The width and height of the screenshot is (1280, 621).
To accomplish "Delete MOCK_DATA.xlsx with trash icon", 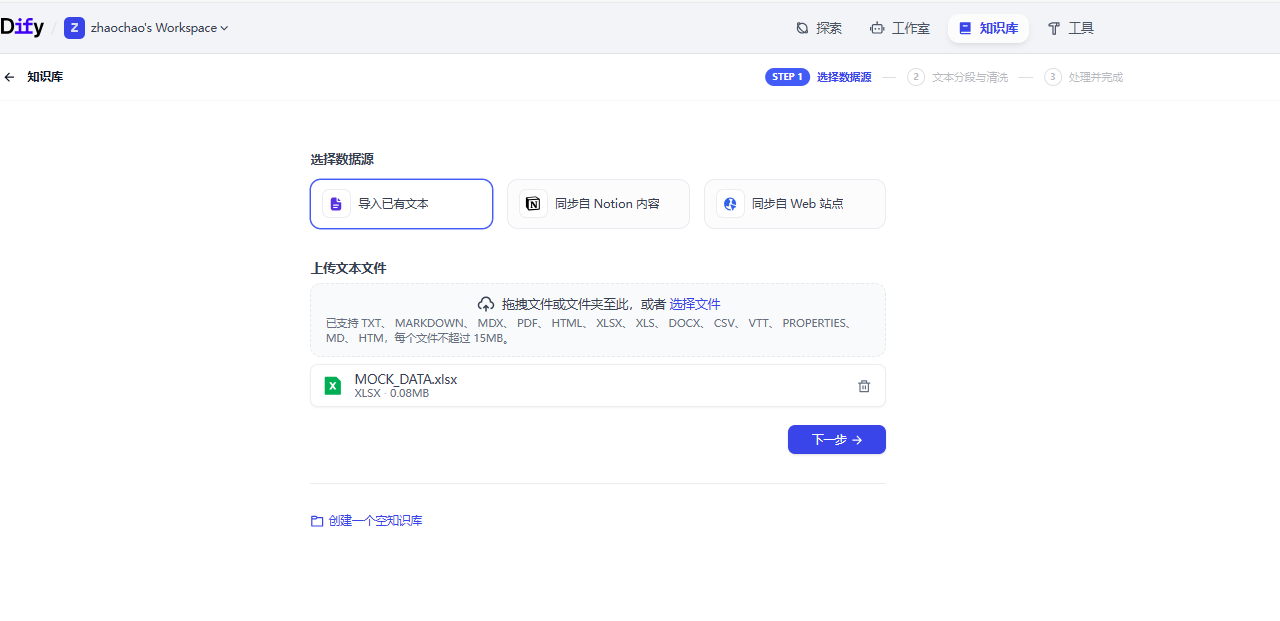I will click(x=864, y=386).
